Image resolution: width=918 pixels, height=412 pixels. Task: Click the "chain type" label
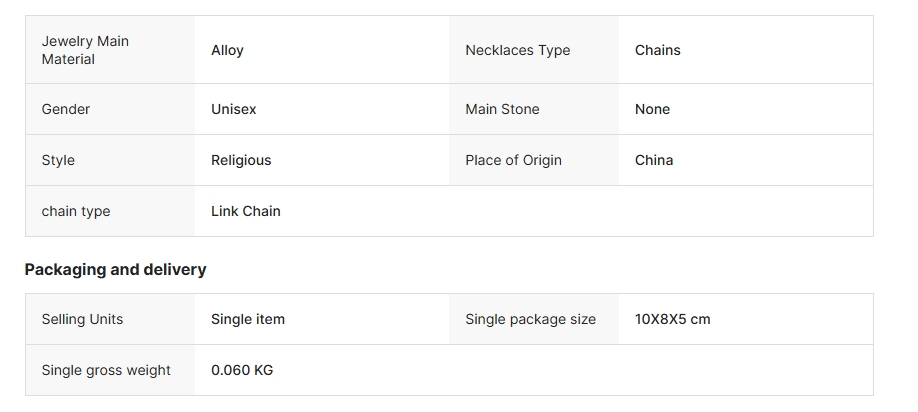coord(76,211)
